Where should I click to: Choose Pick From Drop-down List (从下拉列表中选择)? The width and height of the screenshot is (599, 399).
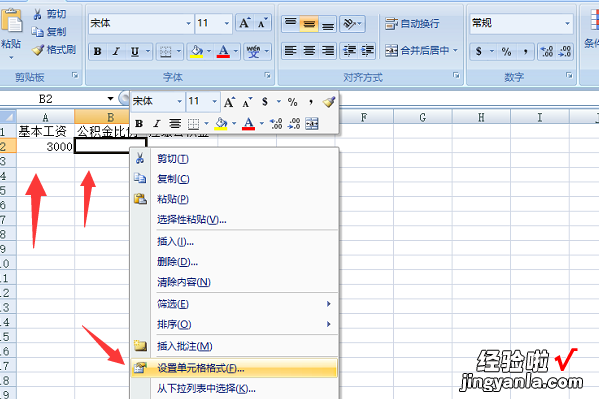click(234, 389)
